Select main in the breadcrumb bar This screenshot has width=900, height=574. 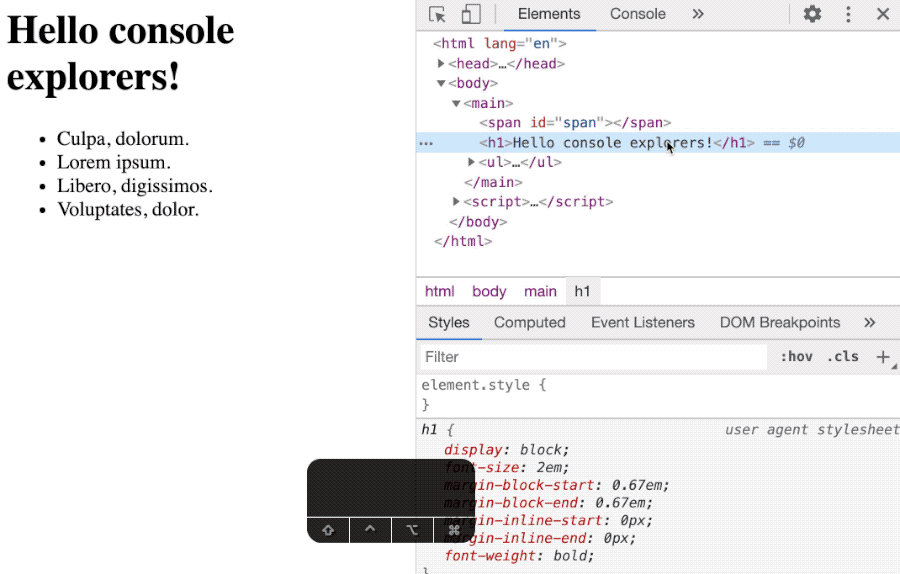click(x=540, y=291)
